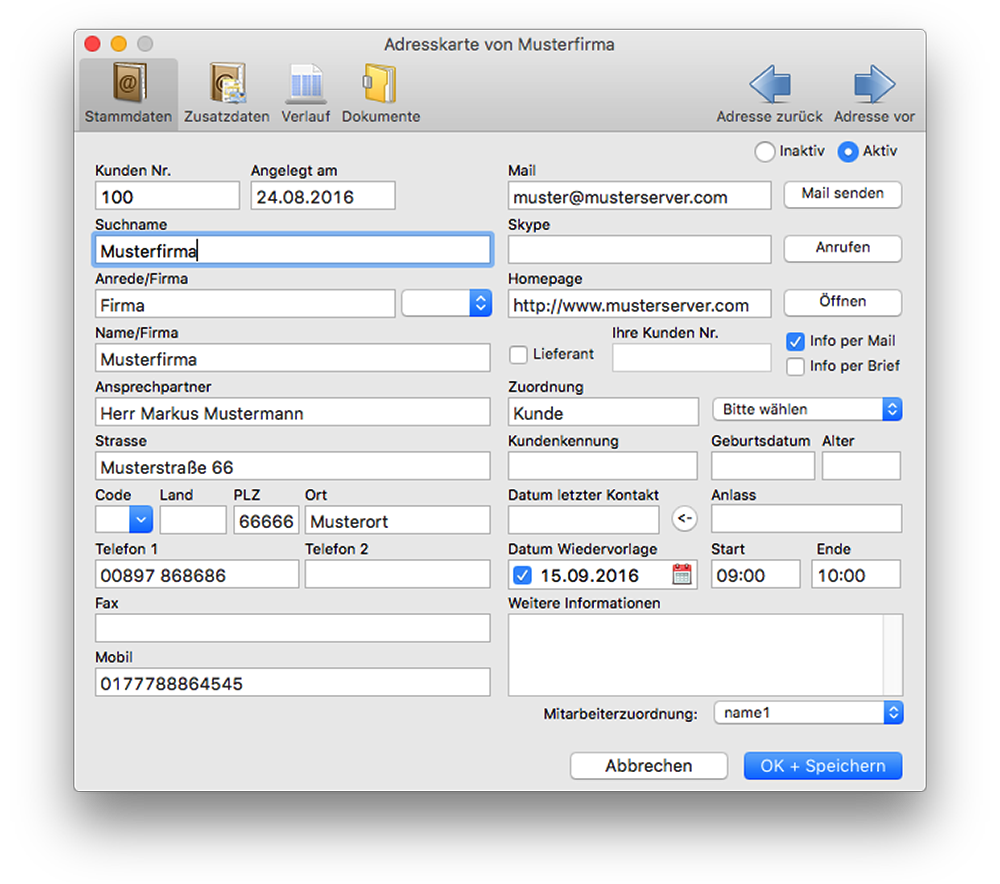Open the Stammdaten address book icon
Image resolution: width=1000 pixels, height=884 pixels.
click(129, 83)
